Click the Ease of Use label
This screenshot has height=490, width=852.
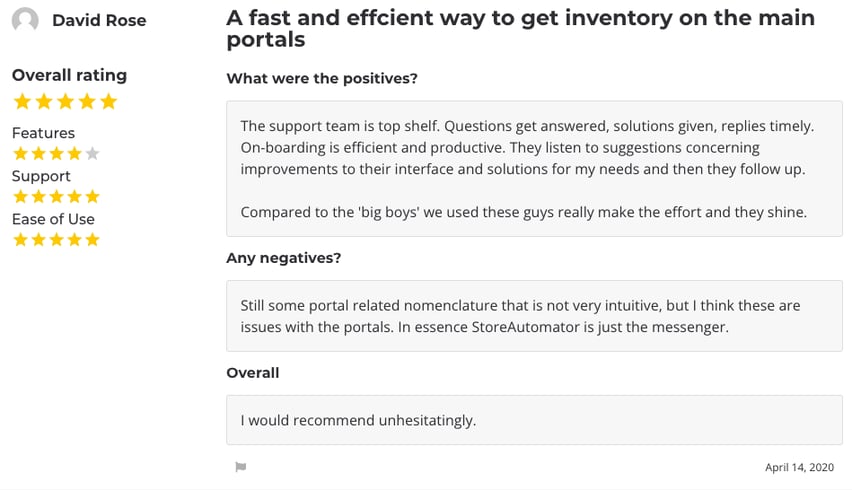pyautogui.click(x=53, y=219)
